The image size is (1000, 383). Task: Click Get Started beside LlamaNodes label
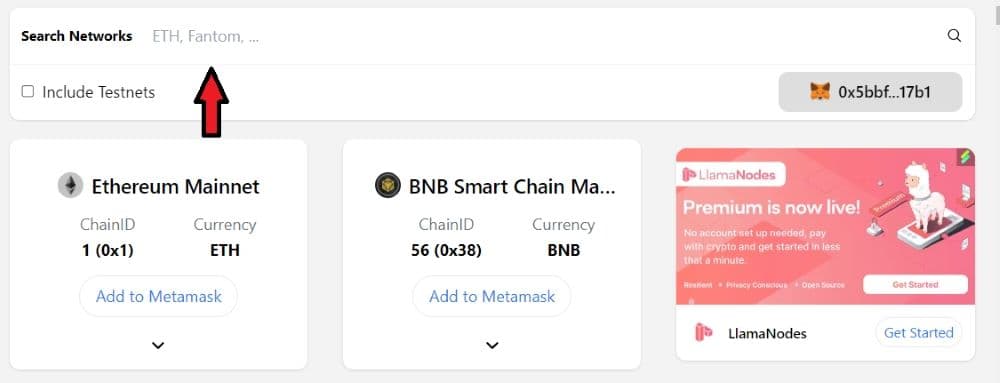(918, 333)
